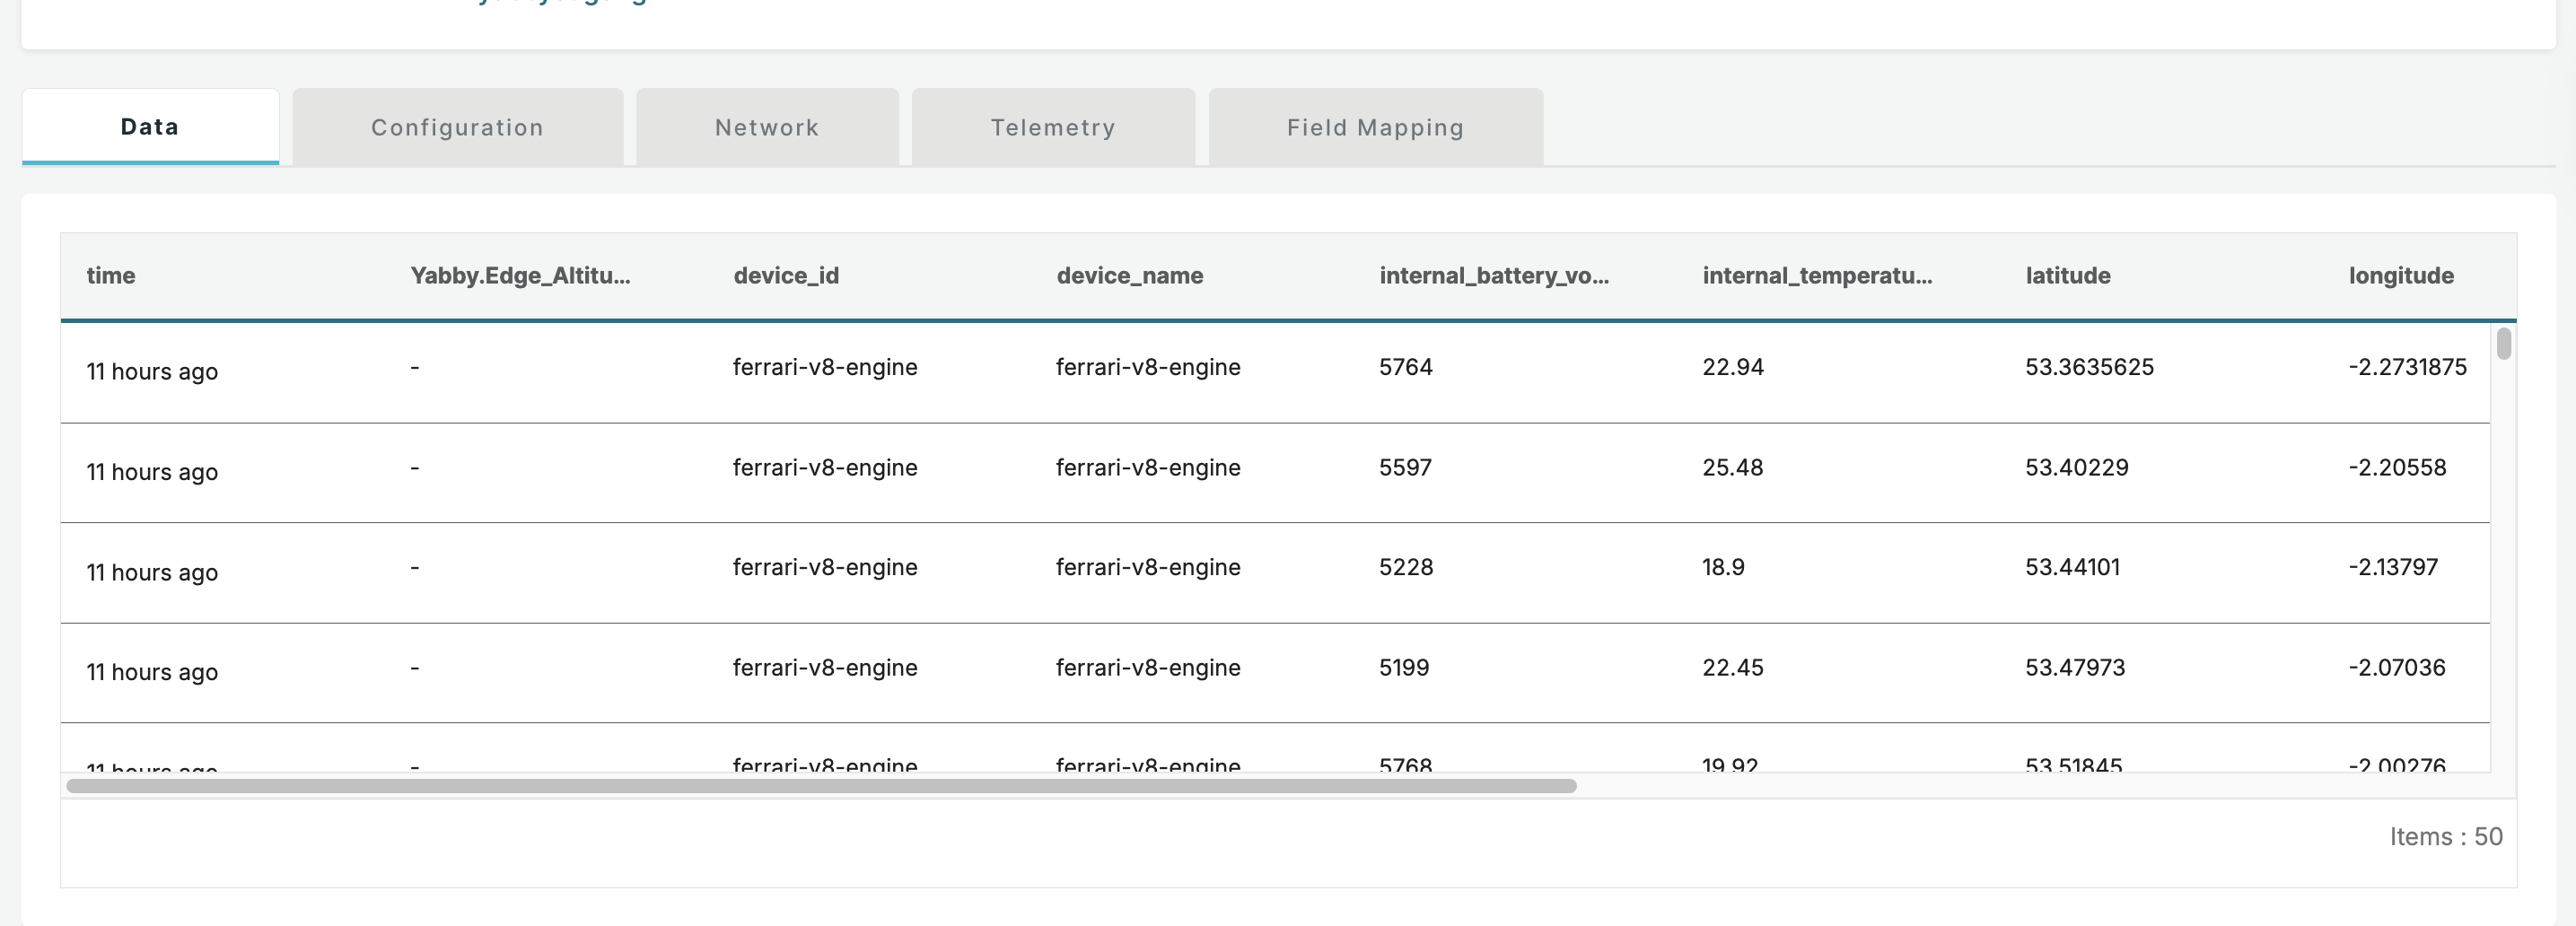The width and height of the screenshot is (2576, 926).
Task: Sort by the latitude column header
Action: click(2067, 276)
